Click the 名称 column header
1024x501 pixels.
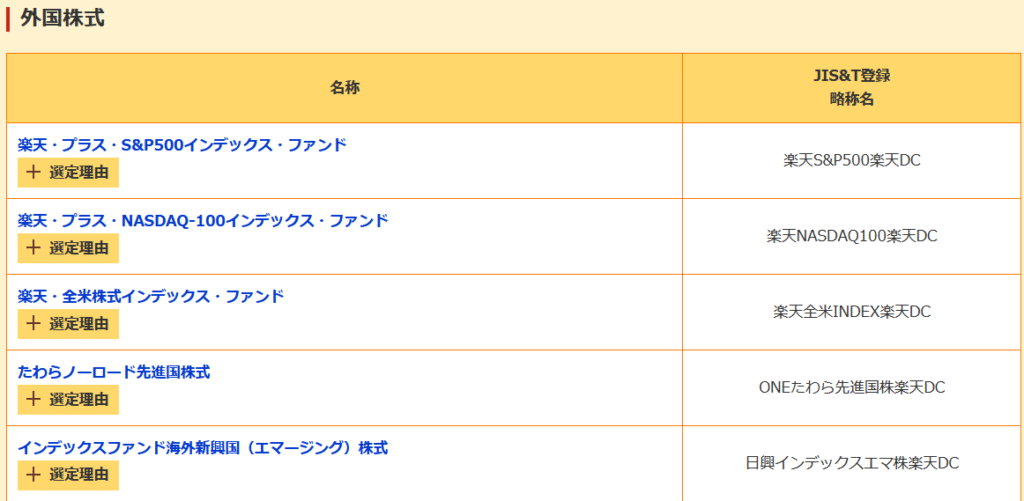345,88
